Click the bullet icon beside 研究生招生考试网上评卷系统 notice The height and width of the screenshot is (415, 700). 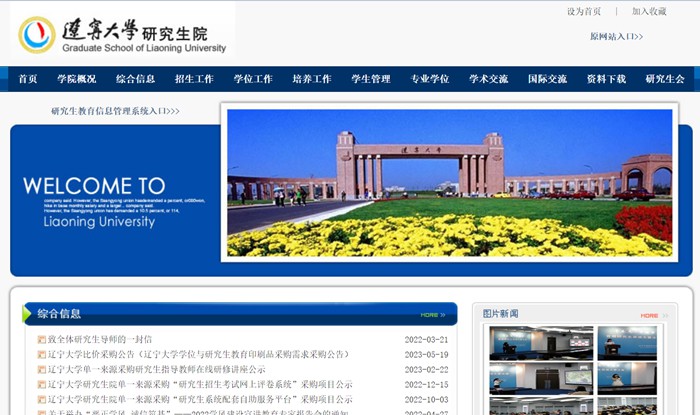pyautogui.click(x=42, y=385)
